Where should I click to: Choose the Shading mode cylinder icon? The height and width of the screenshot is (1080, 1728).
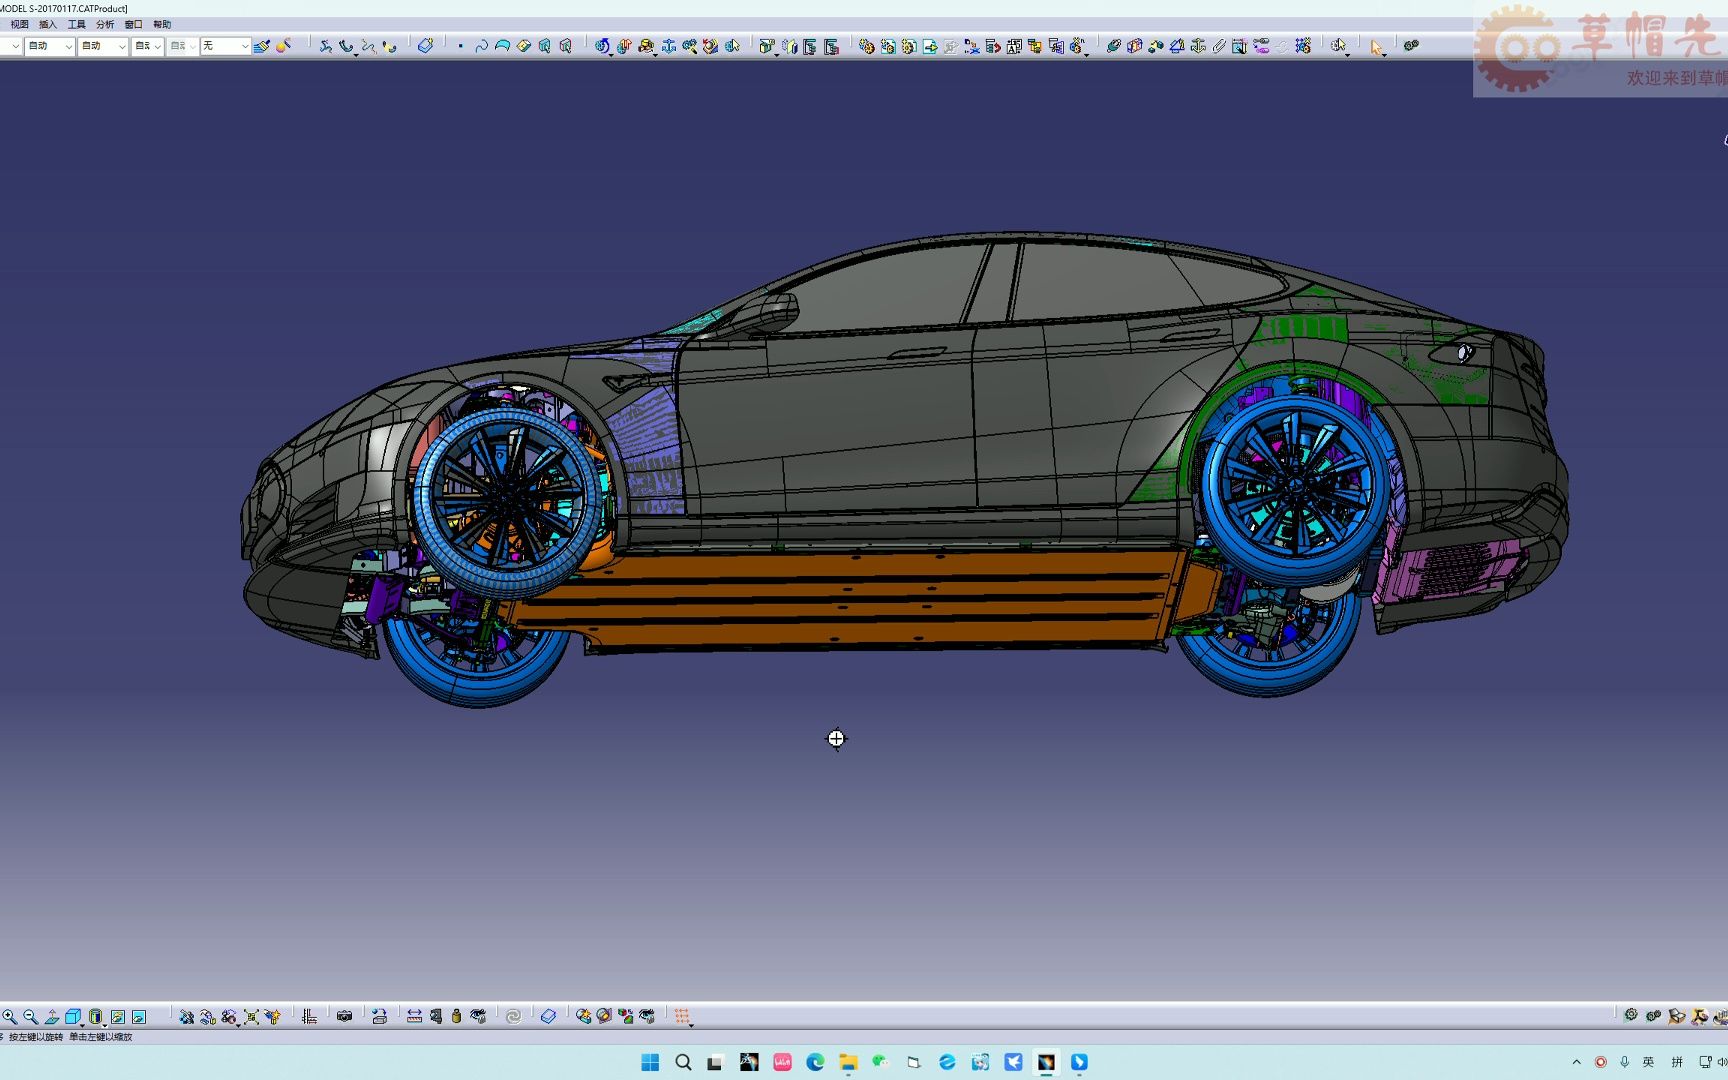click(96, 1016)
